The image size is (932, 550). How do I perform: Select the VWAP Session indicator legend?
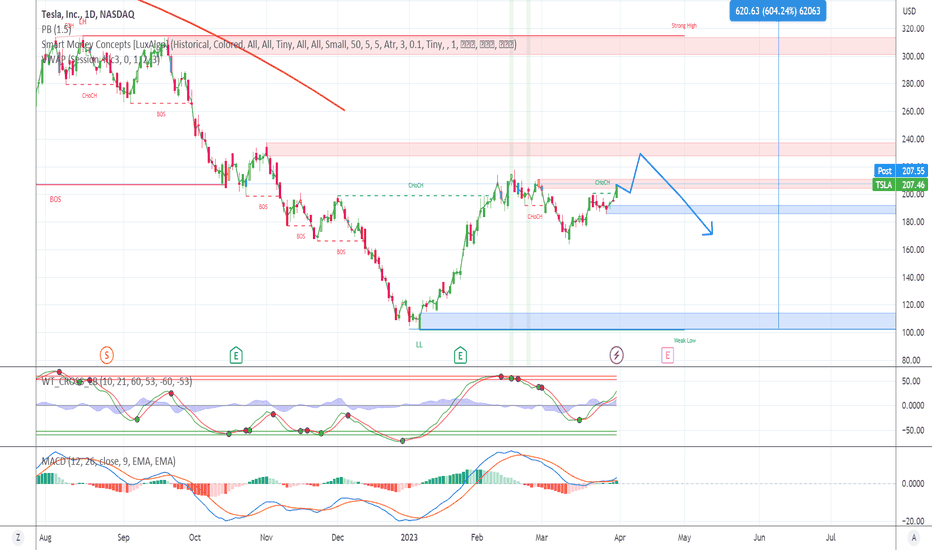(100, 59)
